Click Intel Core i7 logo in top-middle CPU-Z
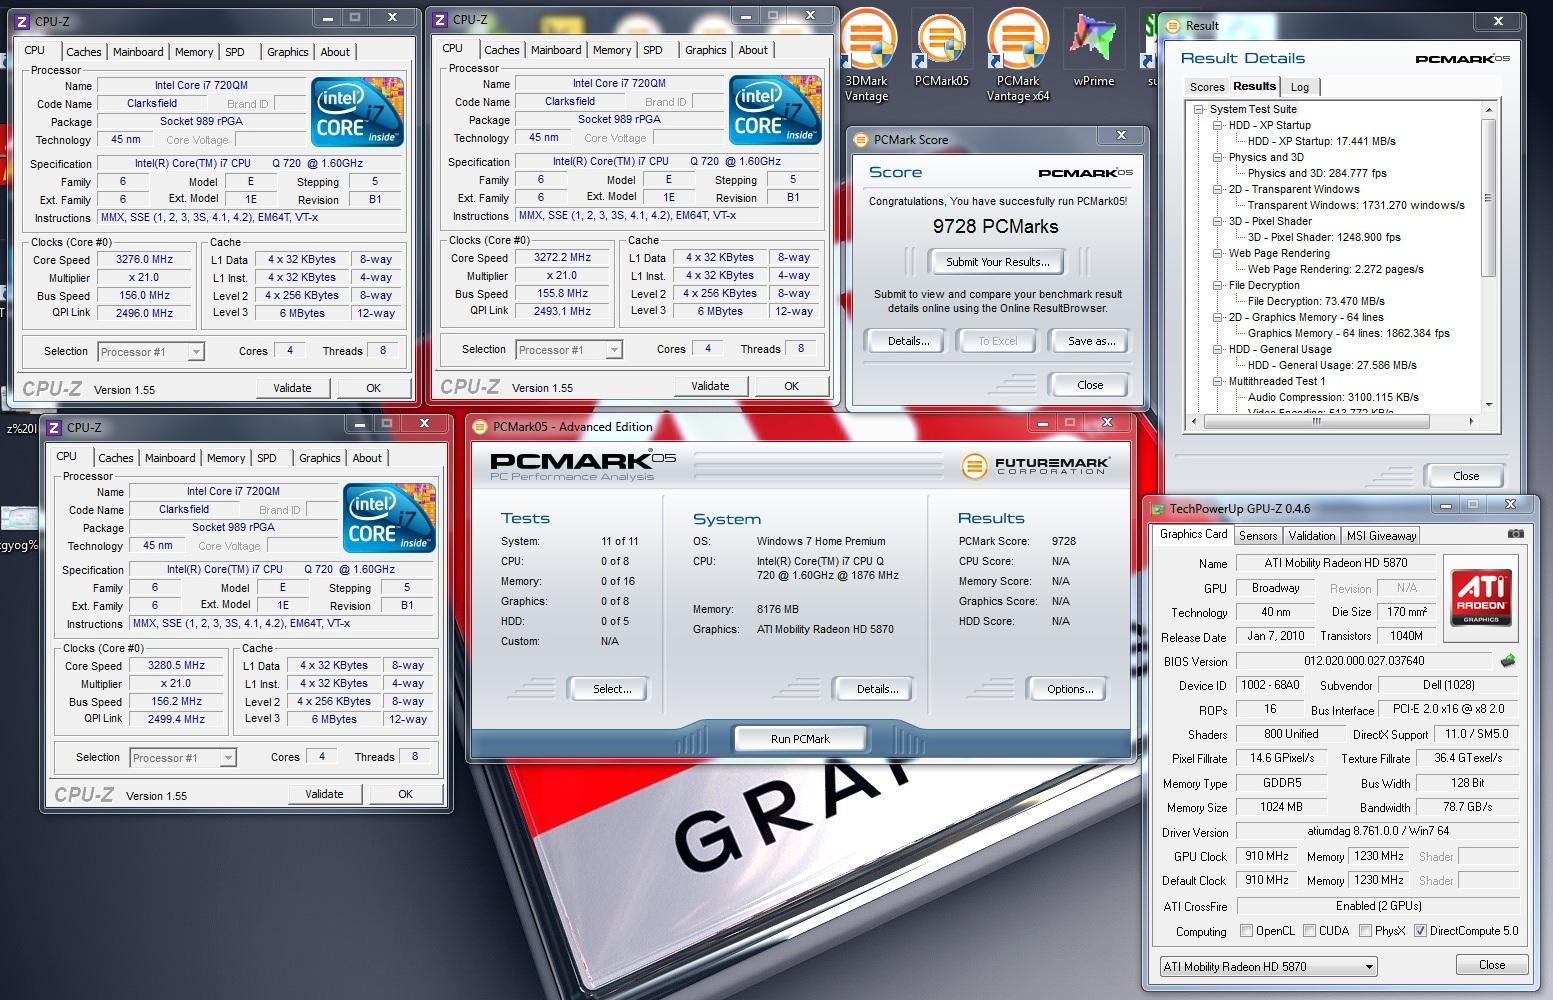The image size is (1553, 1000). (x=775, y=109)
